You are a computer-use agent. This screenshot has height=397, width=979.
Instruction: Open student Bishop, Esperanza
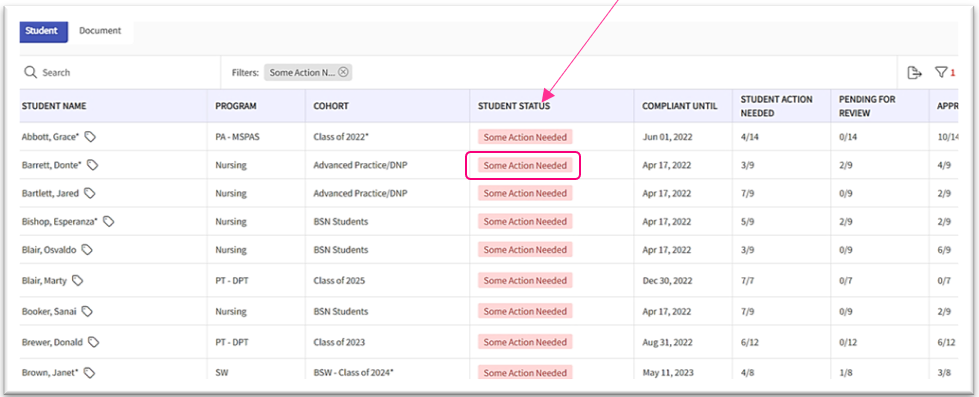click(60, 222)
